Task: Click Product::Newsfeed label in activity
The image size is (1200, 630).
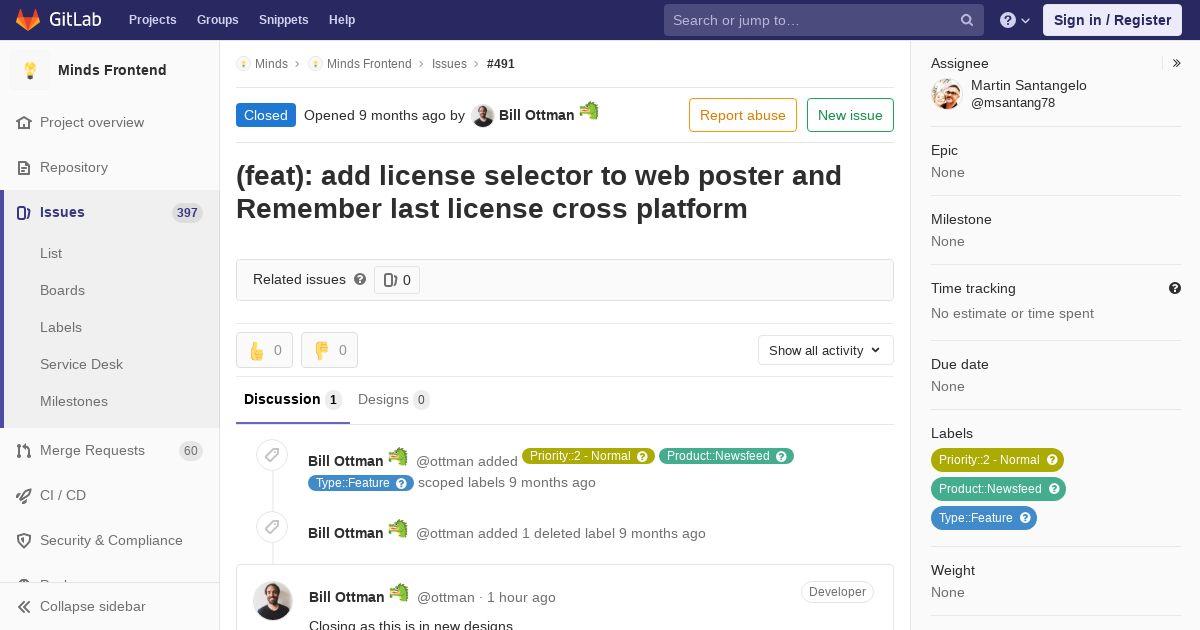Action: (718, 456)
